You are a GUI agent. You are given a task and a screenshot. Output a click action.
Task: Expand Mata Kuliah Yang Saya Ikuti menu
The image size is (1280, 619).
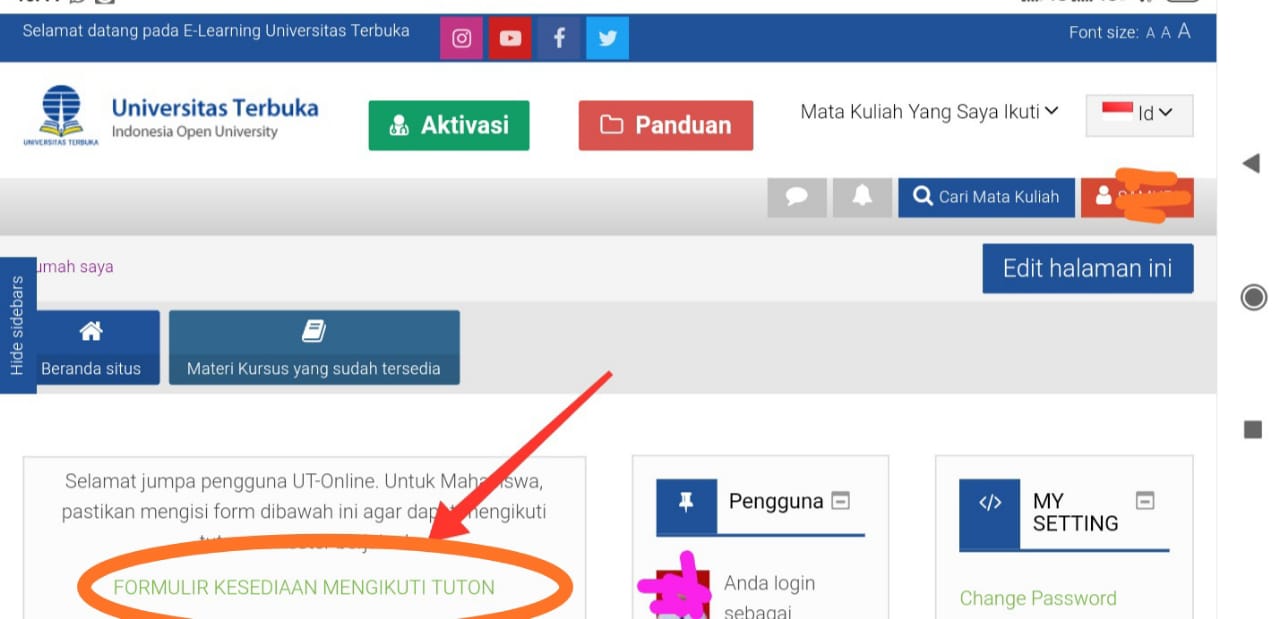point(929,112)
